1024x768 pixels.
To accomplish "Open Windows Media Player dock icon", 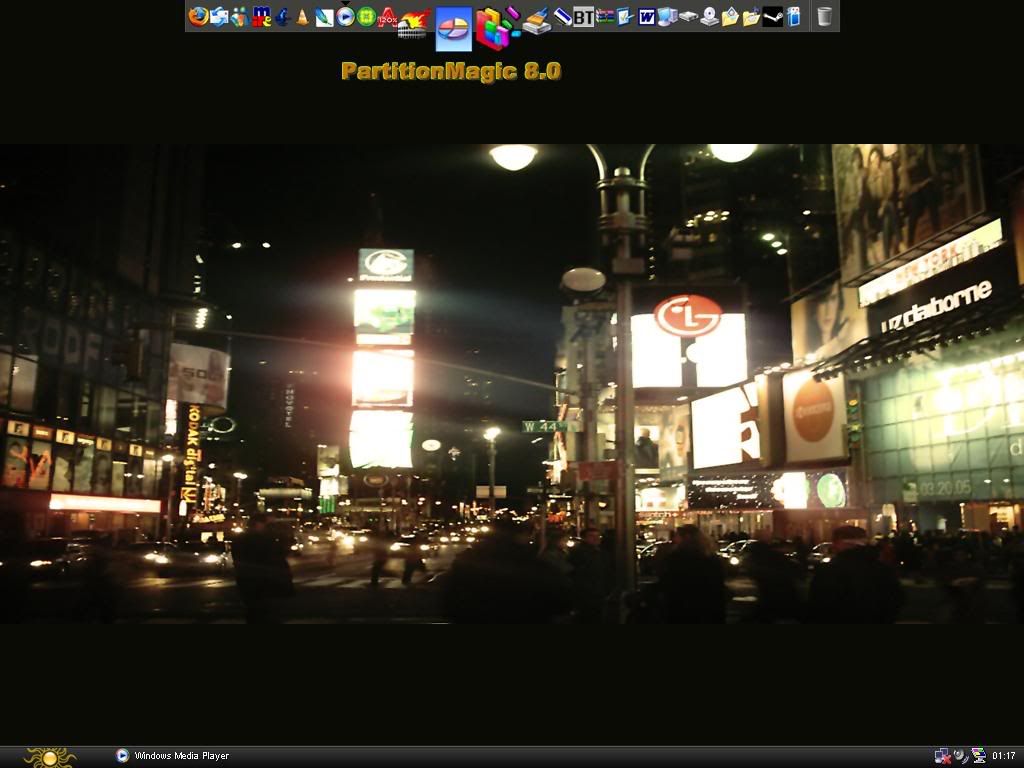I will (x=345, y=16).
